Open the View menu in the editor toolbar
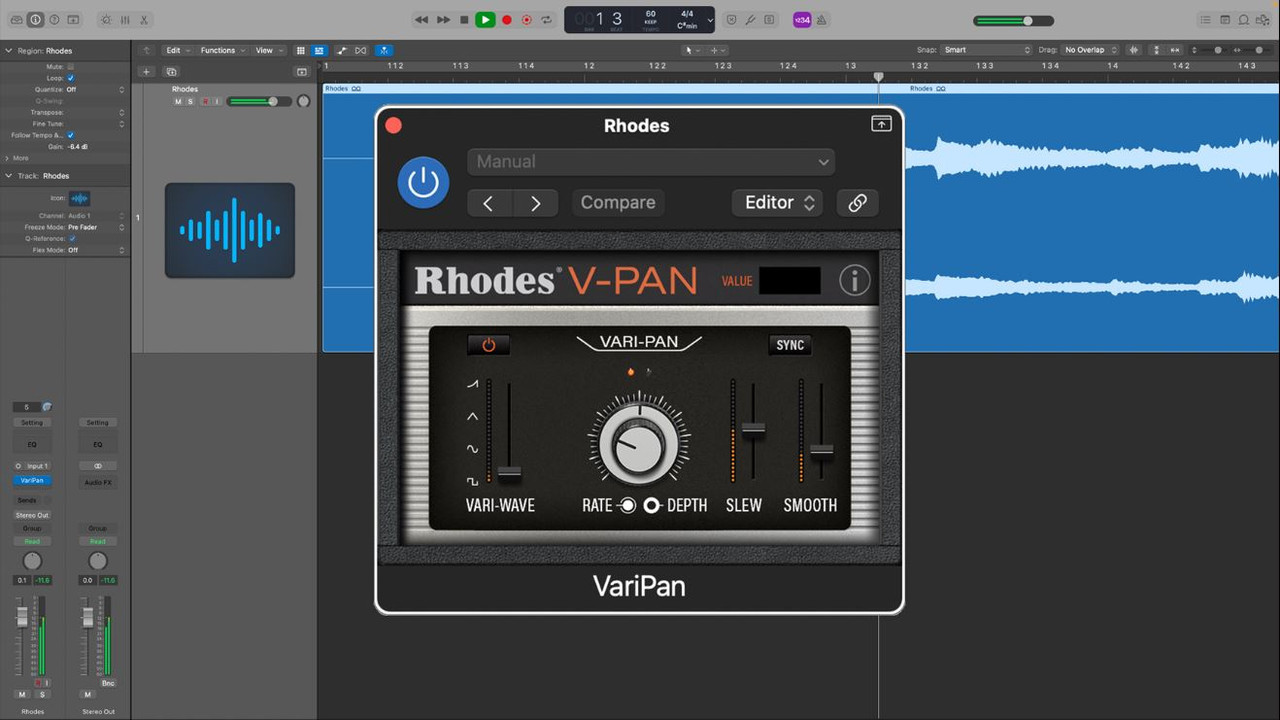Viewport: 1280px width, 720px height. [x=265, y=50]
